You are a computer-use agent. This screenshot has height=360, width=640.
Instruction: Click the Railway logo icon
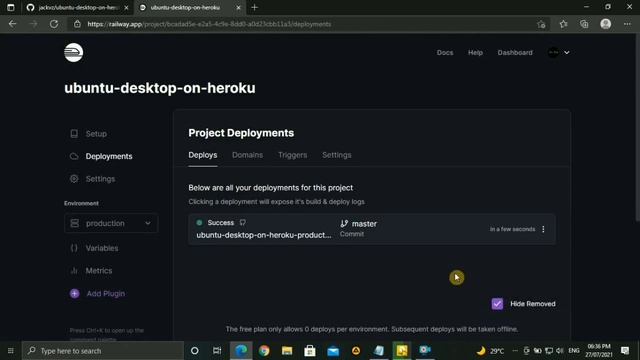73,53
